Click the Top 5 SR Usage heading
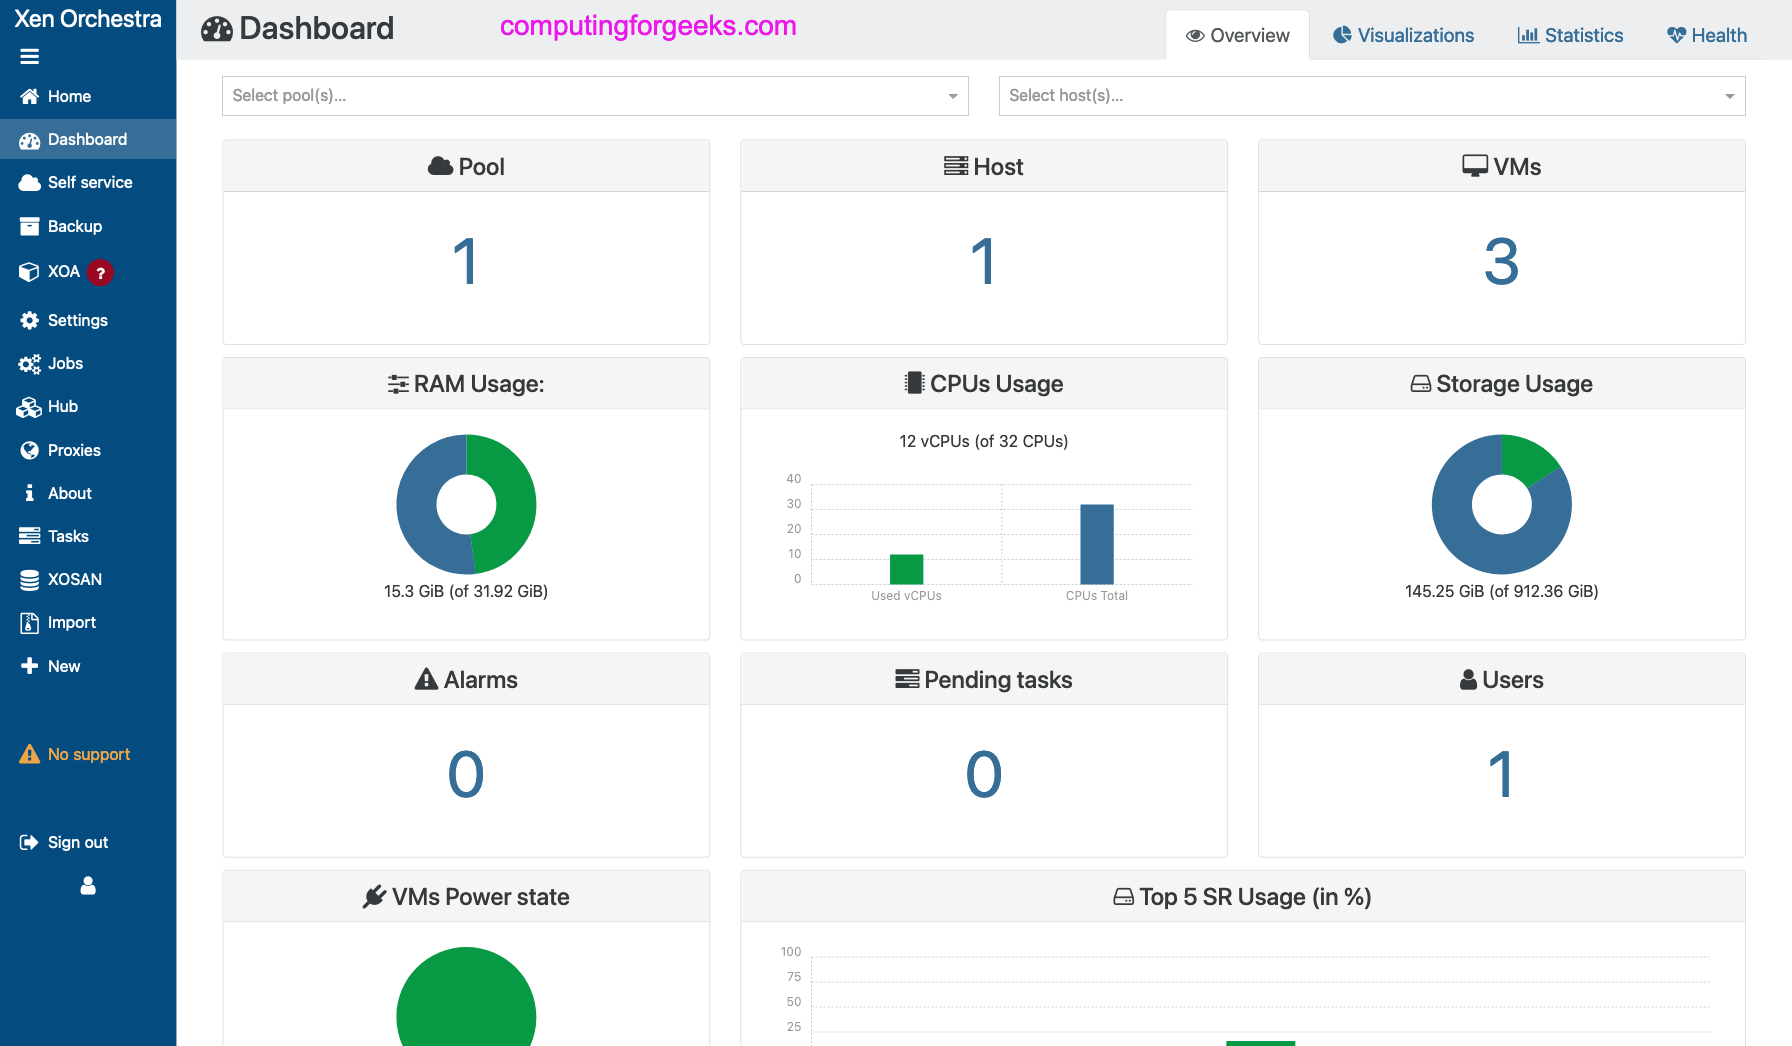The image size is (1792, 1046). [1243, 897]
